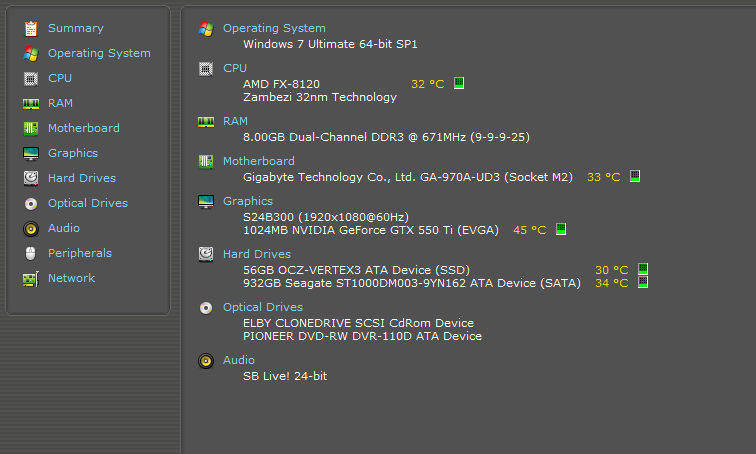Image resolution: width=756 pixels, height=454 pixels.
Task: Click the CPU chip icon in main summary panel
Action: pyautogui.click(x=206, y=69)
